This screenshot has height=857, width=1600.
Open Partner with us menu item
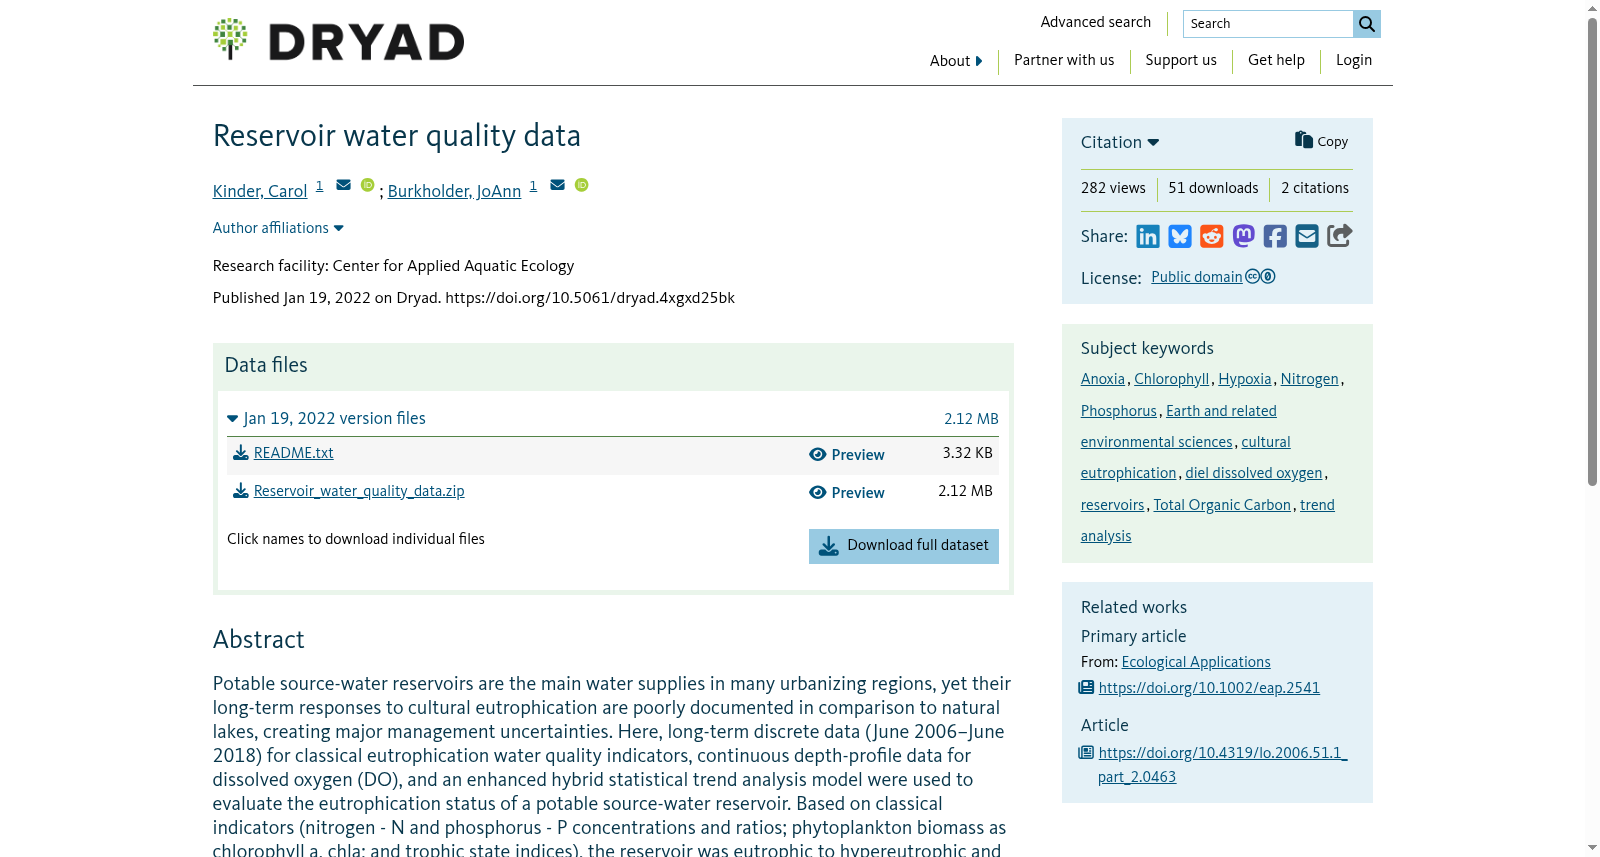click(1064, 60)
